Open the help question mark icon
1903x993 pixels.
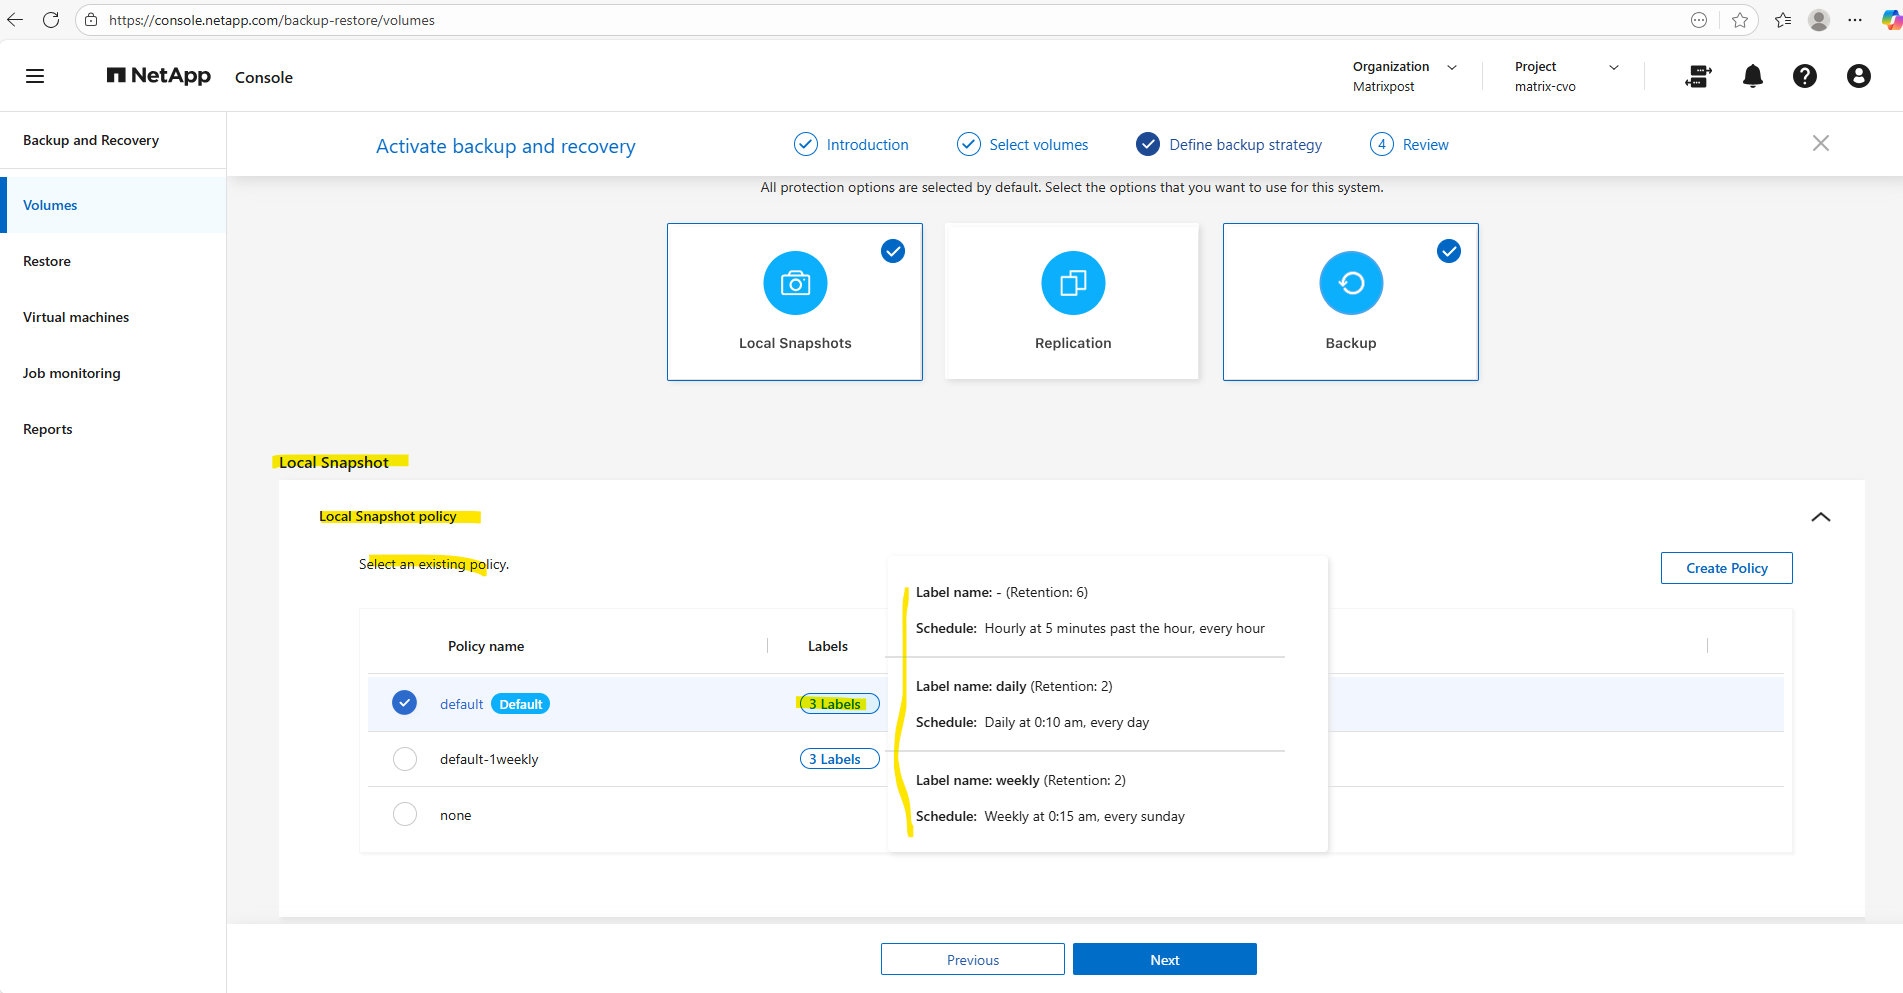1804,76
